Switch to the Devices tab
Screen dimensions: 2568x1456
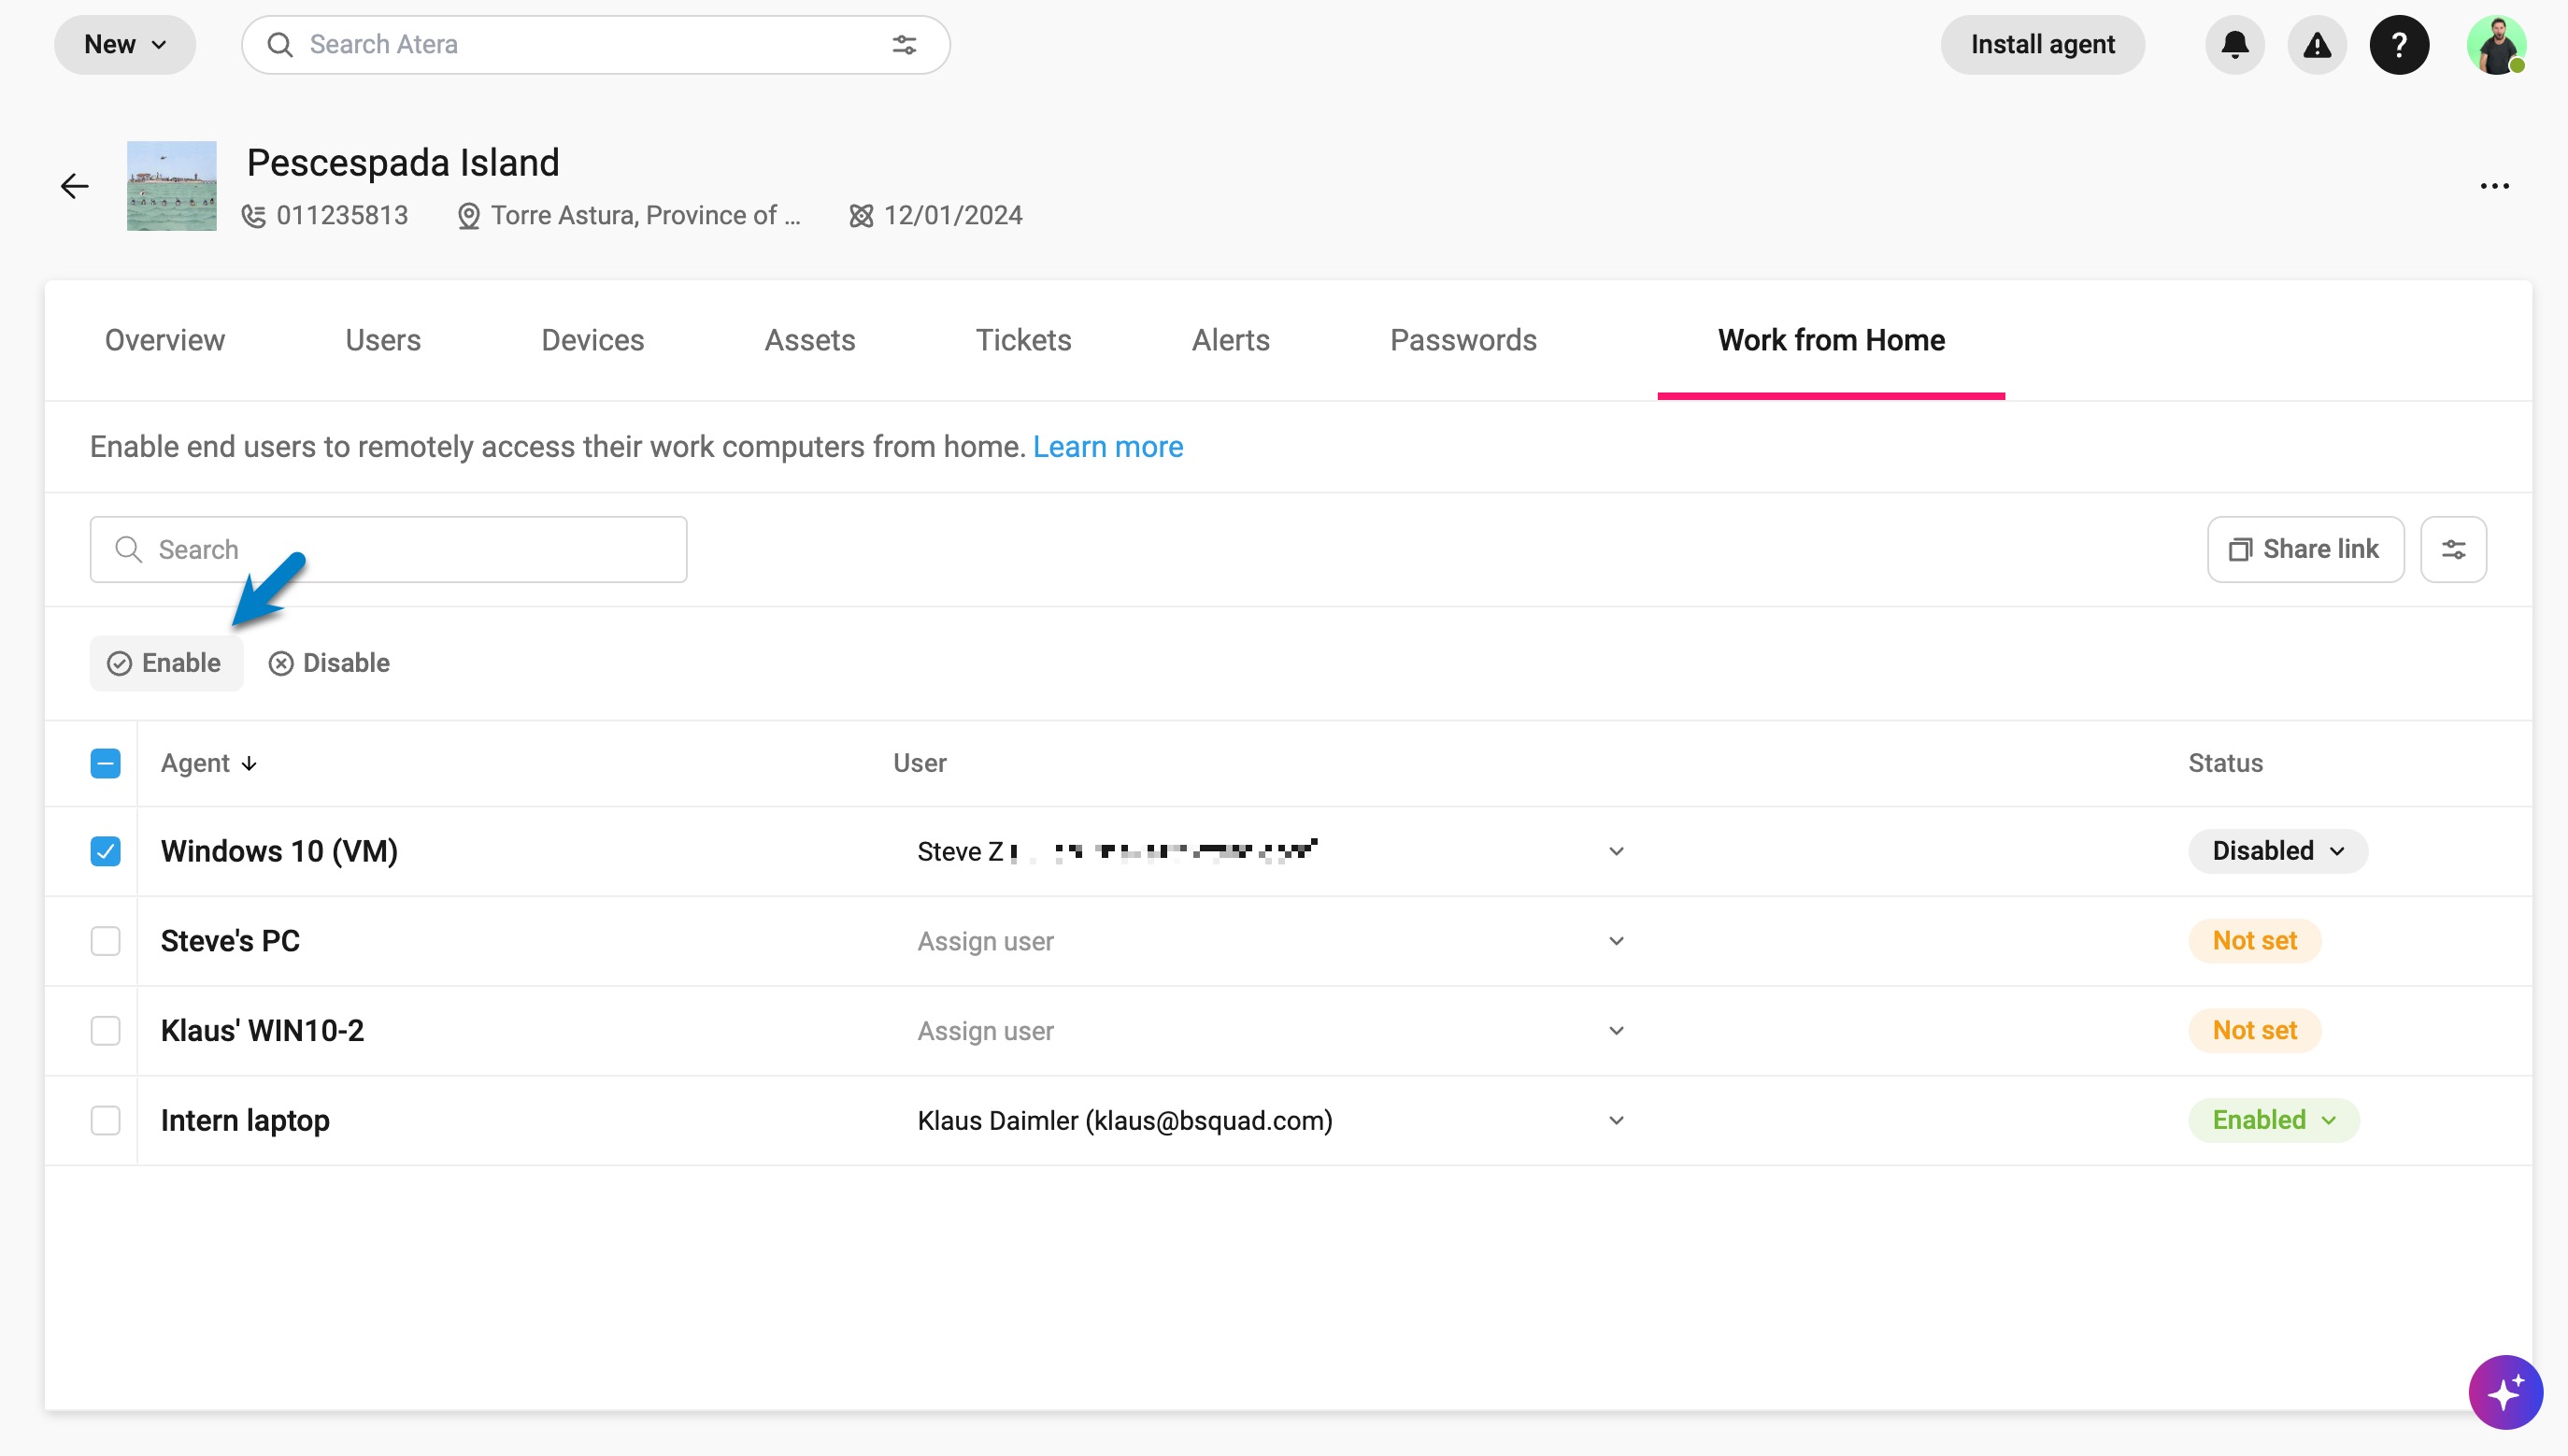pos(593,341)
